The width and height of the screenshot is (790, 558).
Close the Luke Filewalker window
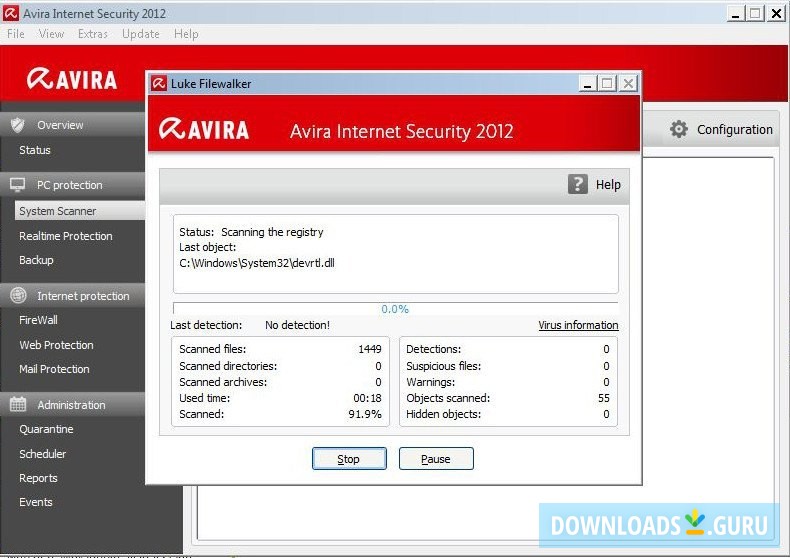pos(628,83)
